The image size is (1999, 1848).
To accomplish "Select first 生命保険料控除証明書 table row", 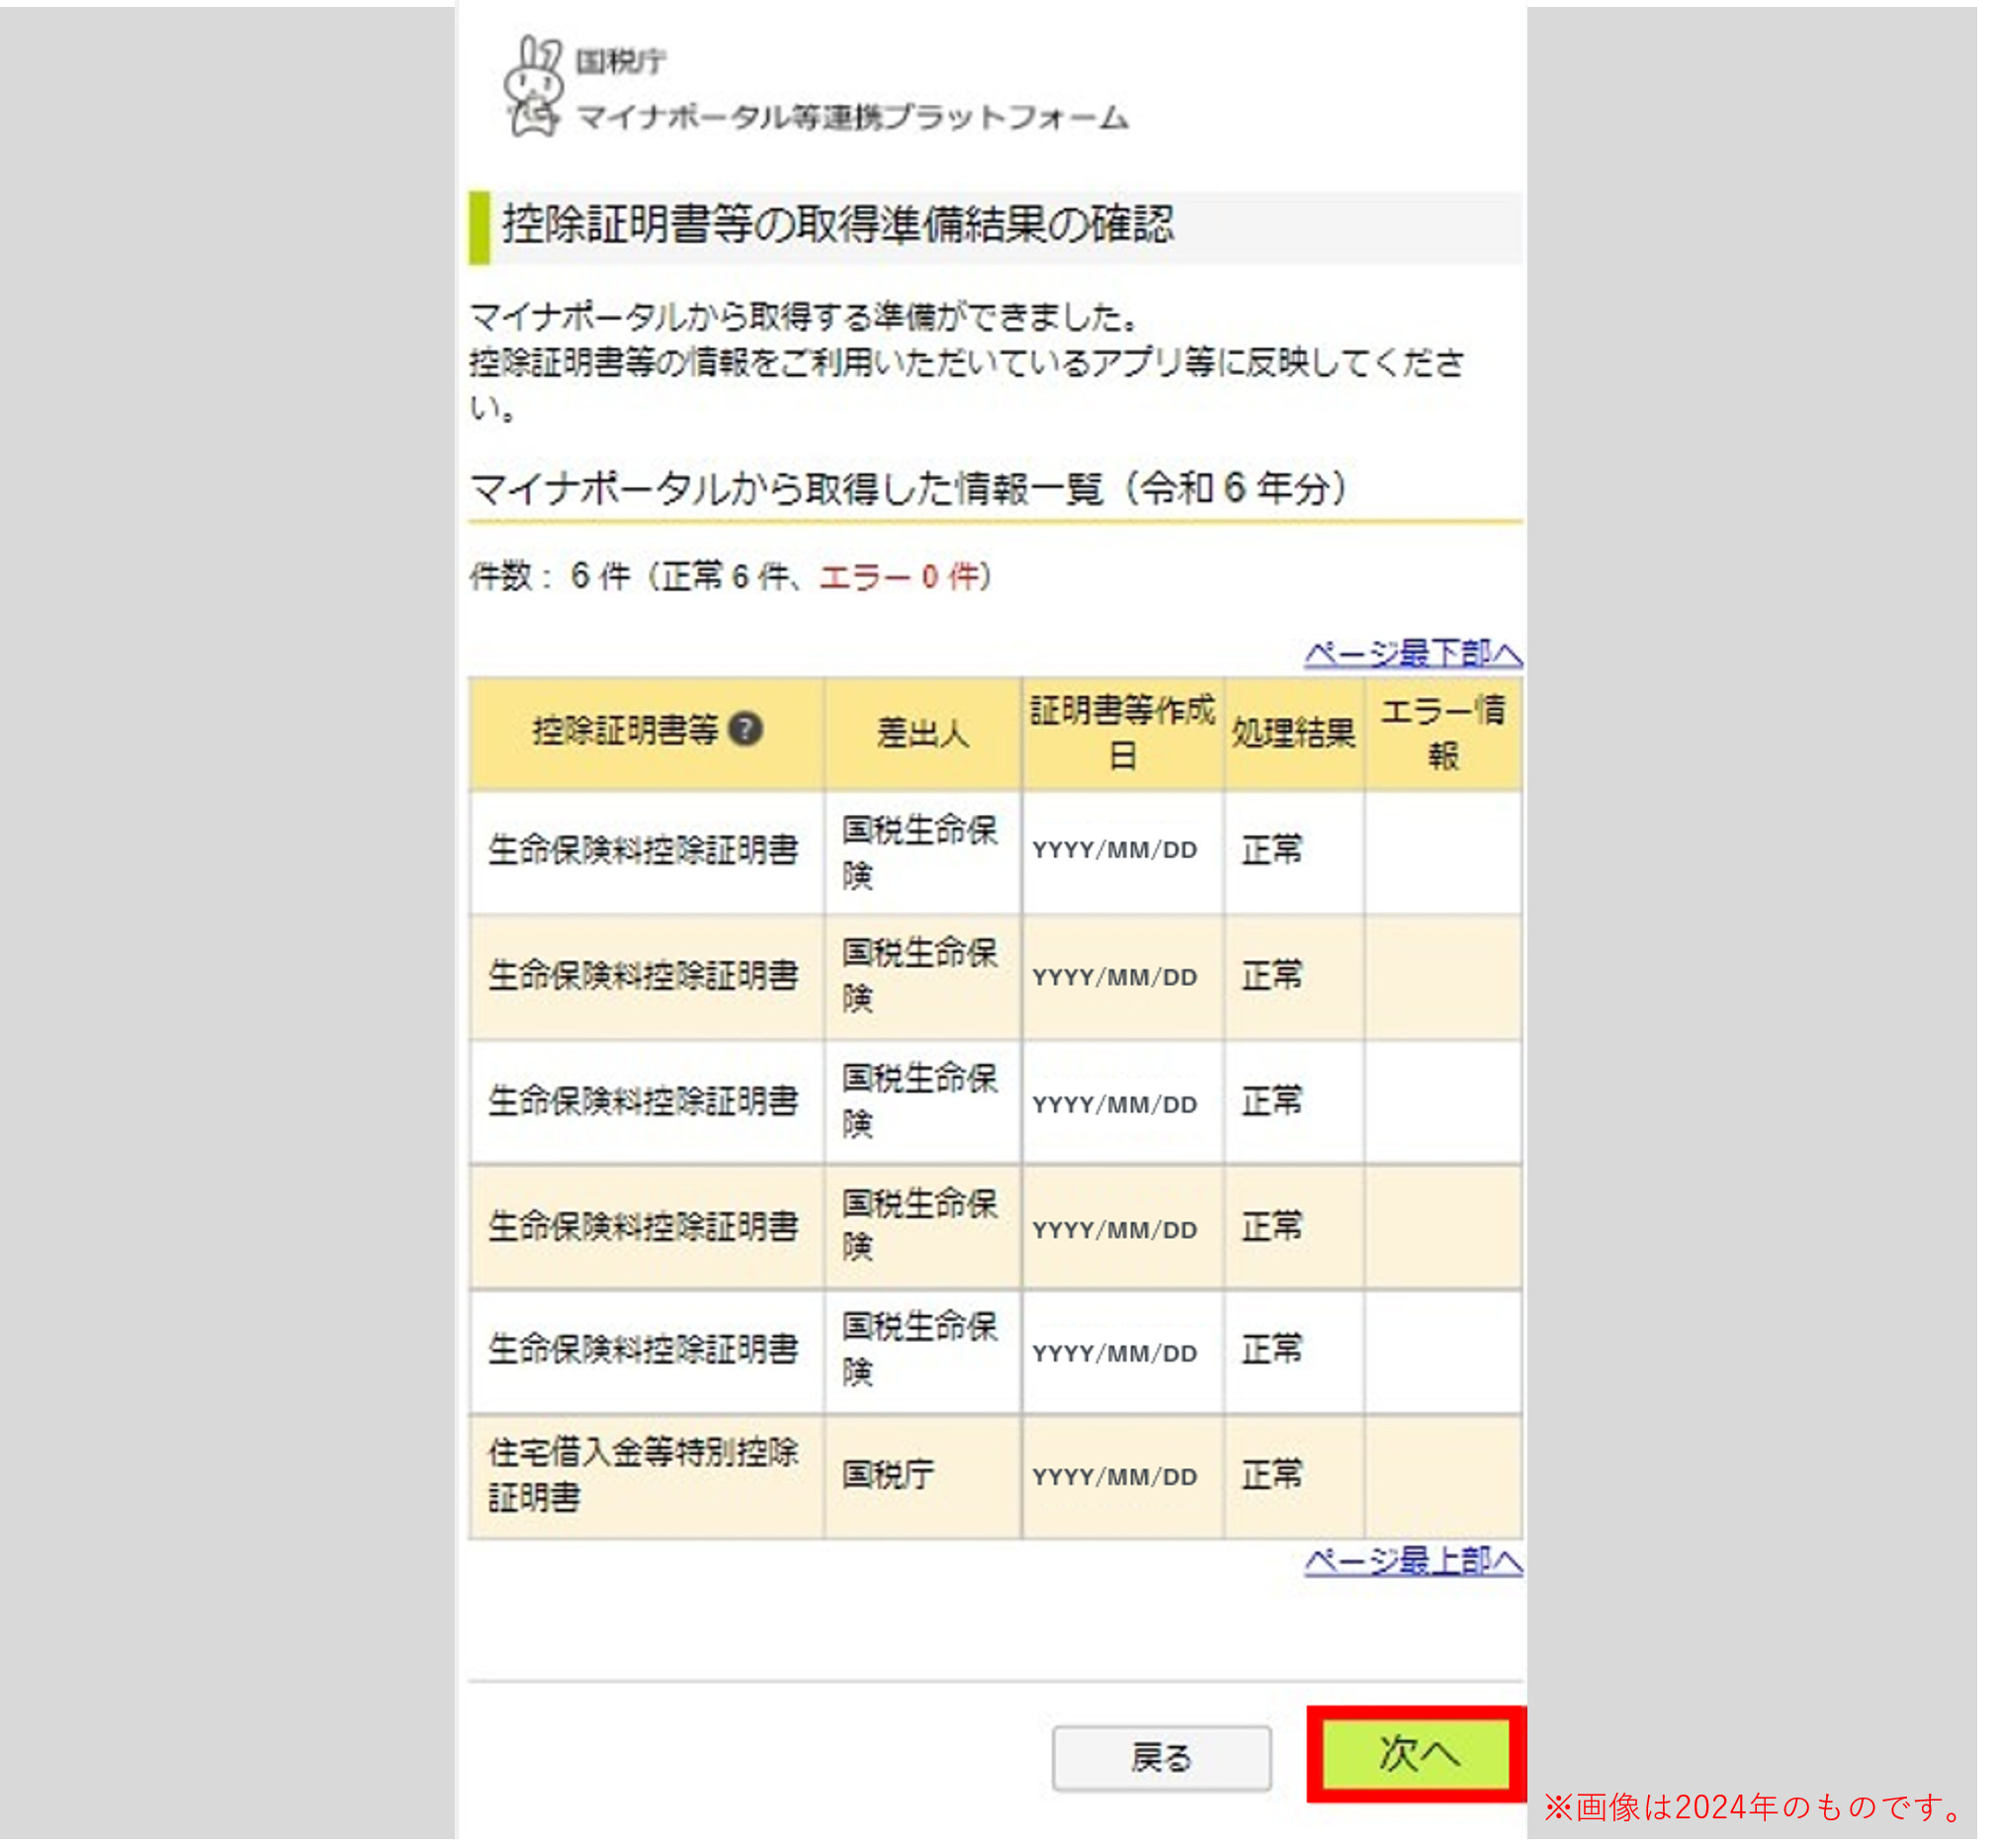I will pos(643,850).
